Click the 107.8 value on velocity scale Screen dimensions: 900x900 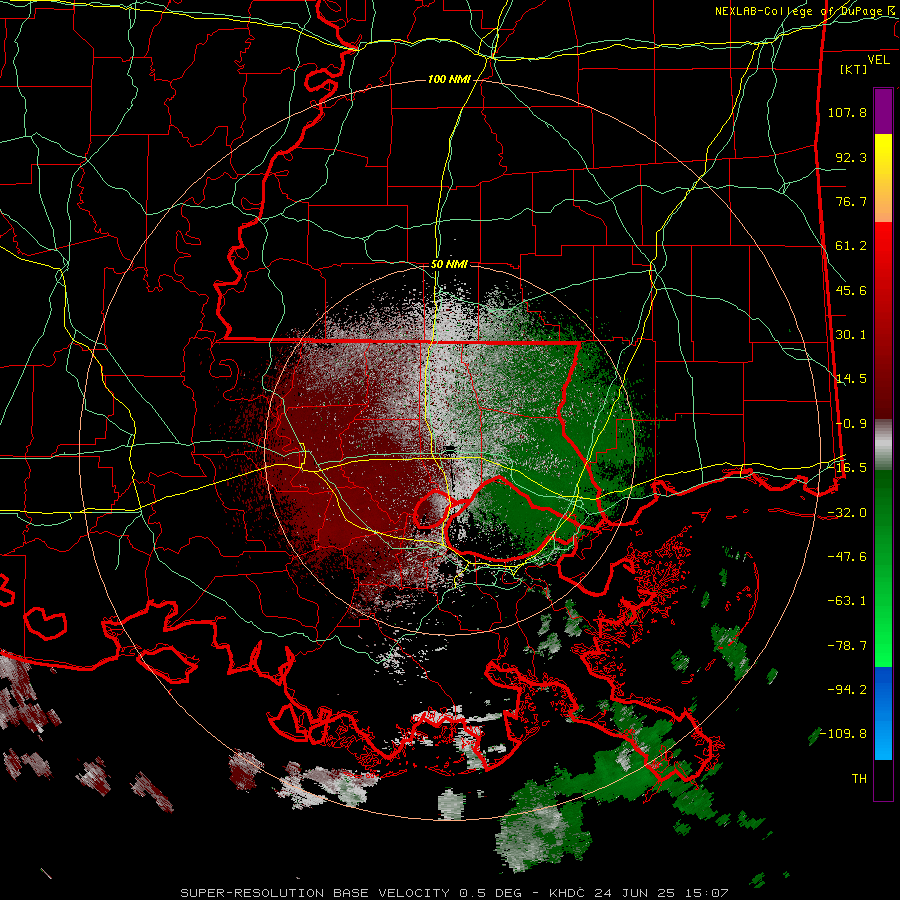point(847,112)
